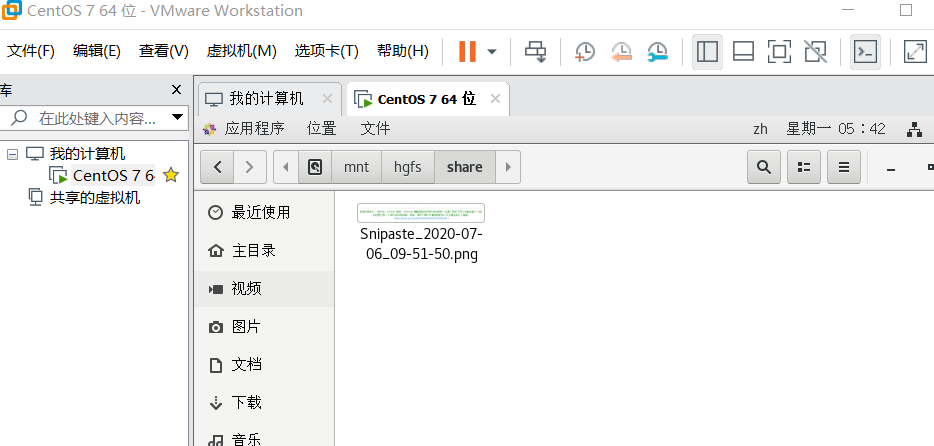
Task: Click the zh input language indicator
Action: 760,129
